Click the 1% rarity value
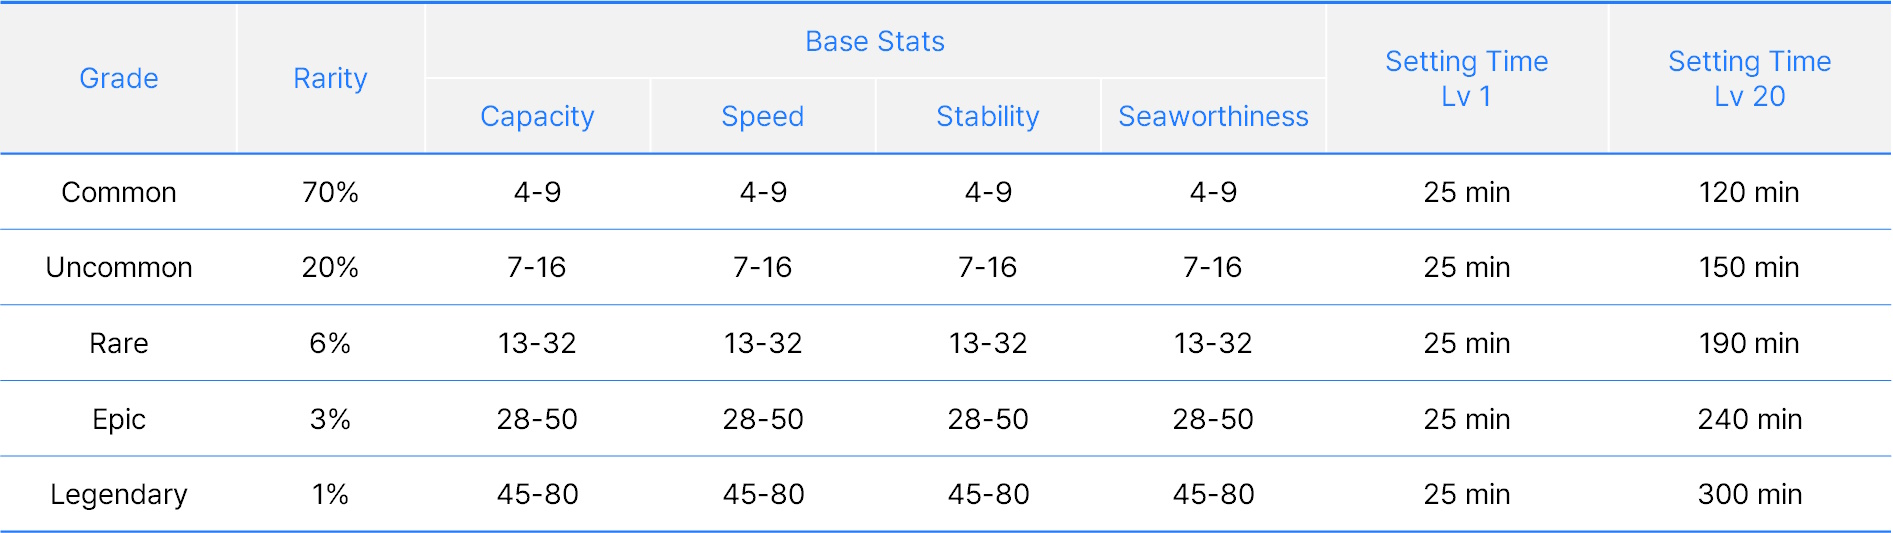The width and height of the screenshot is (1893, 533). pyautogui.click(x=330, y=494)
